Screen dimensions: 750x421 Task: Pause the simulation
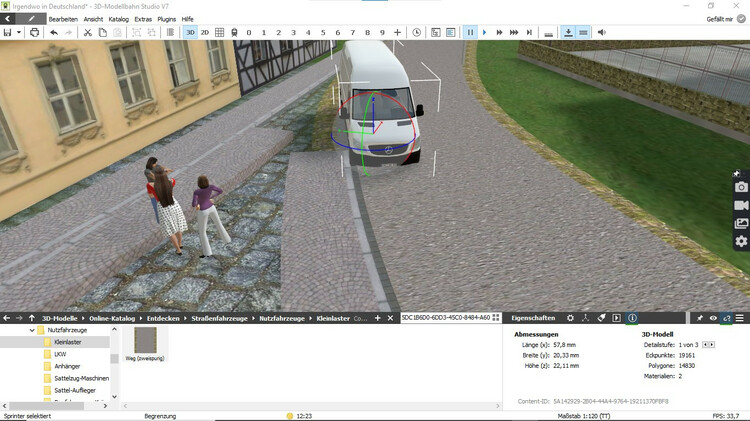tap(469, 32)
